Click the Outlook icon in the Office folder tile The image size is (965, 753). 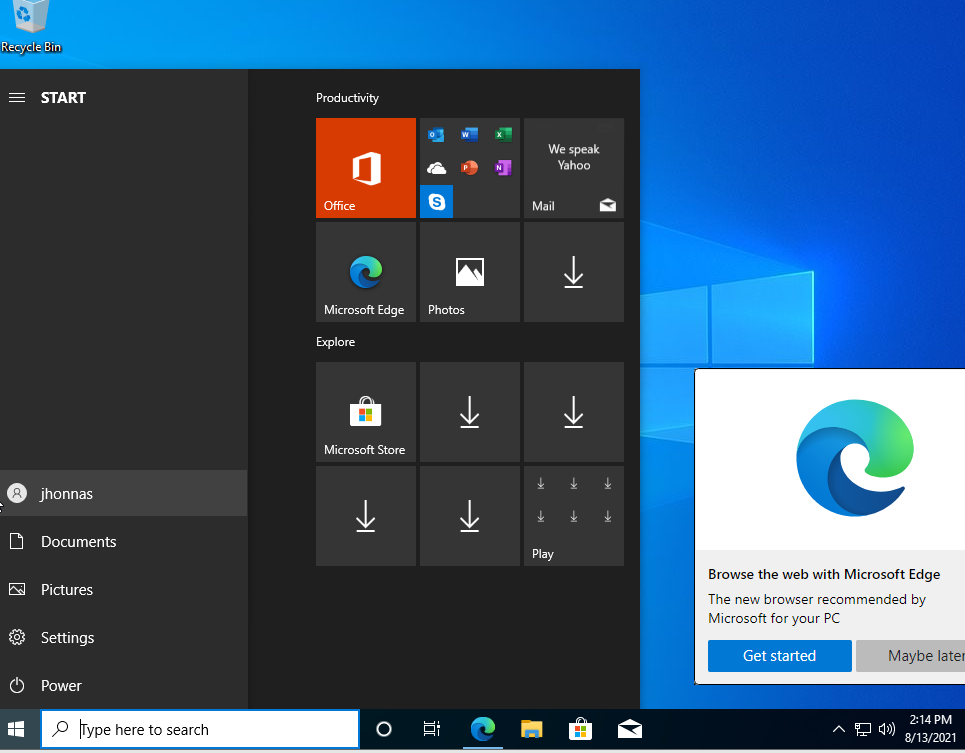pos(436,134)
